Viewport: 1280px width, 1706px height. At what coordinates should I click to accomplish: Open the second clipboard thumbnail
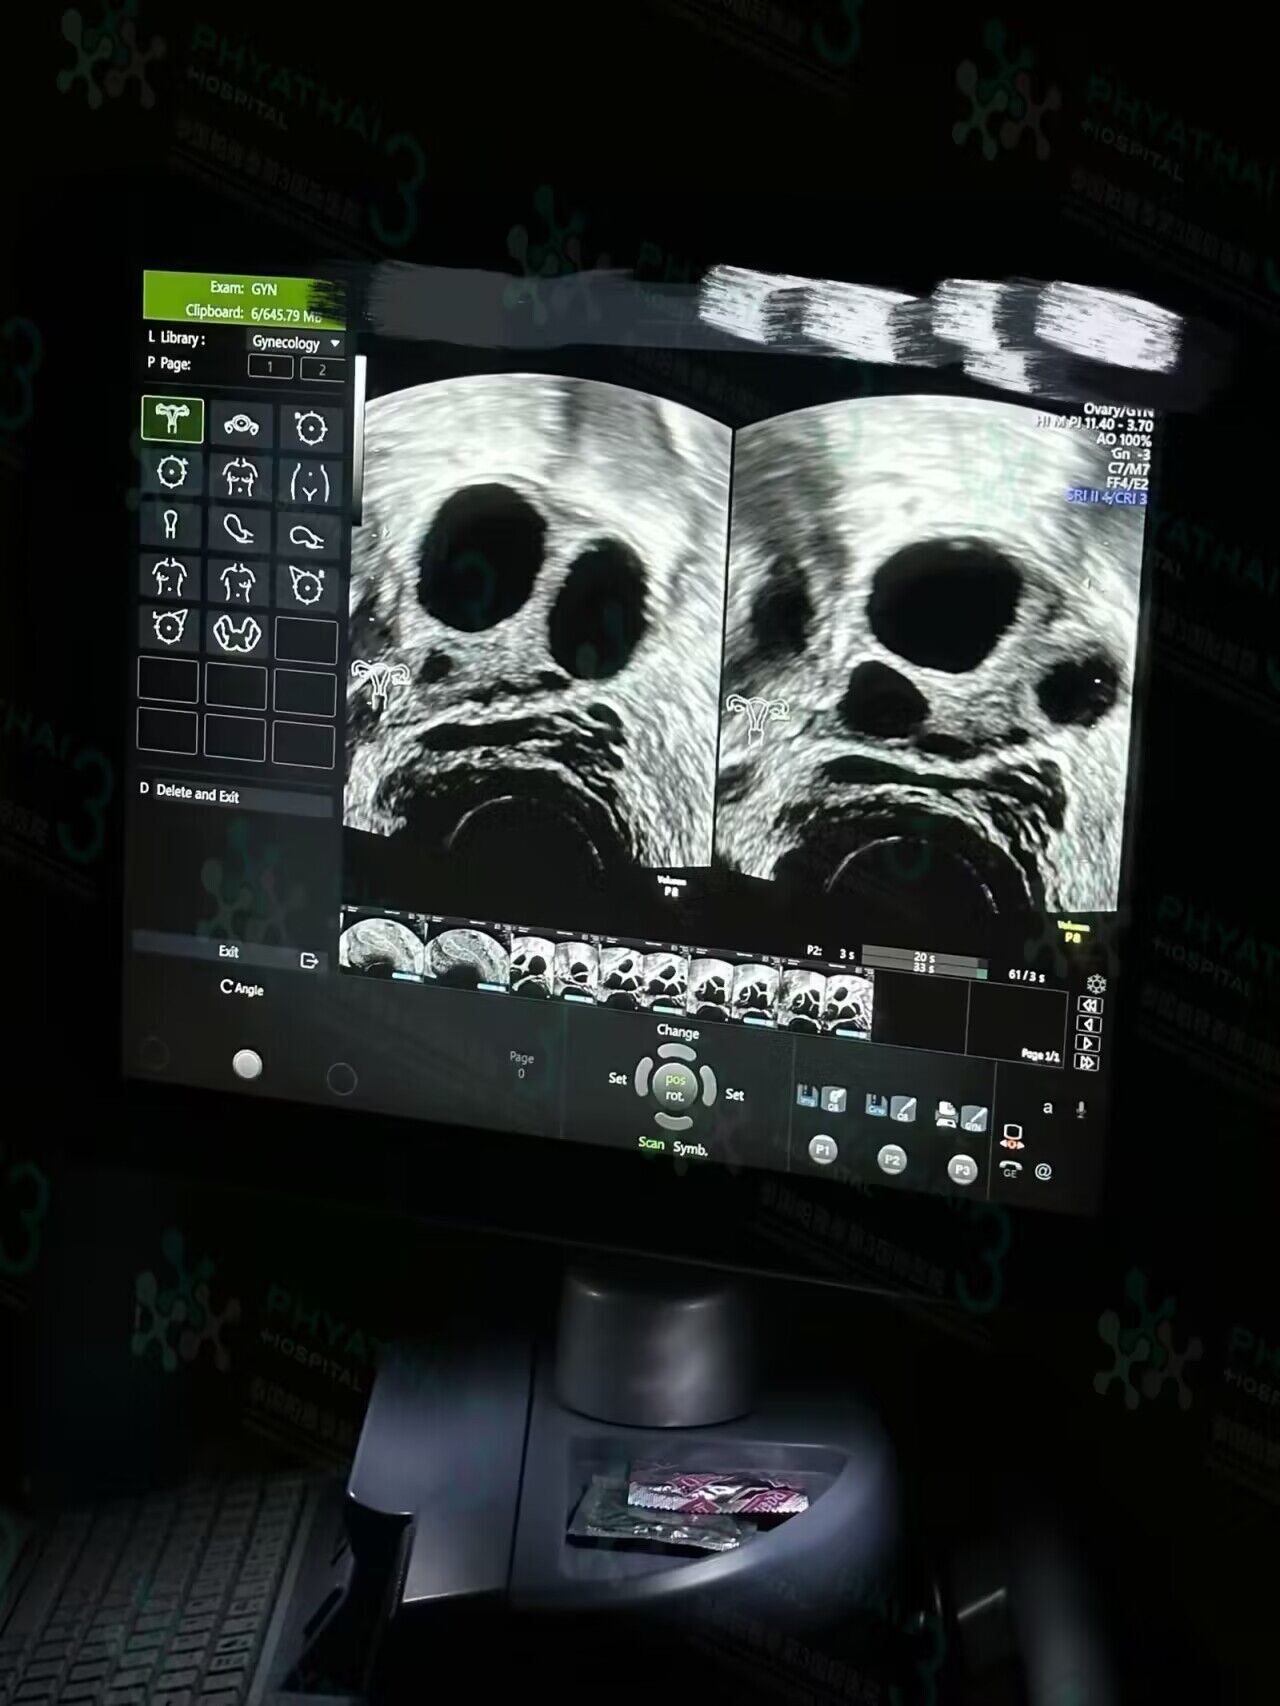(x=468, y=955)
